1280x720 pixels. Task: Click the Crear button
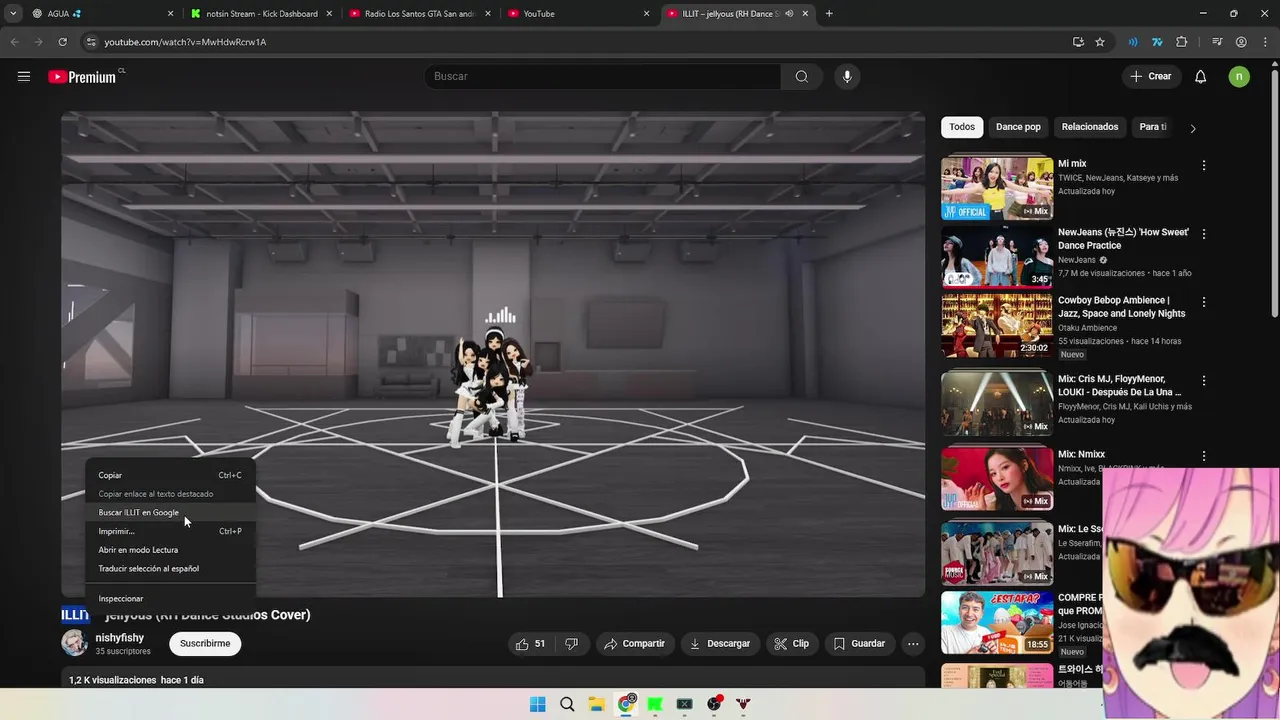pyautogui.click(x=1151, y=77)
